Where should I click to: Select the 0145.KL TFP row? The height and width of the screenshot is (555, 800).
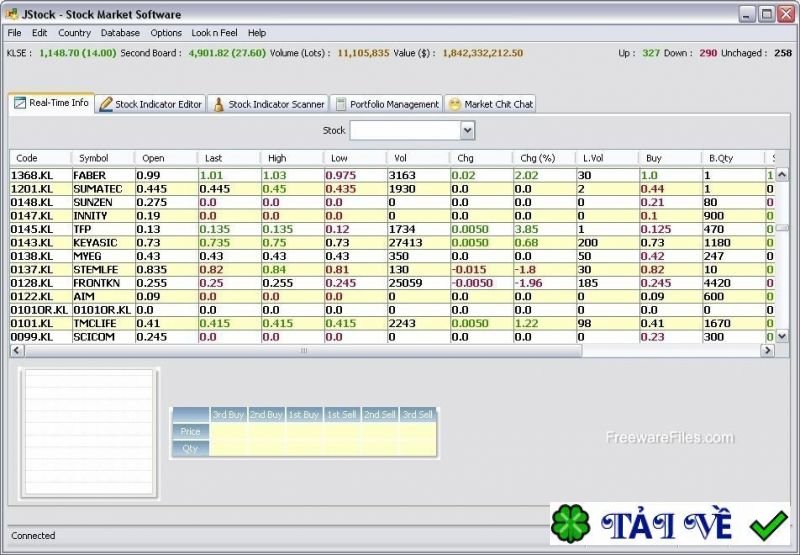pos(392,229)
